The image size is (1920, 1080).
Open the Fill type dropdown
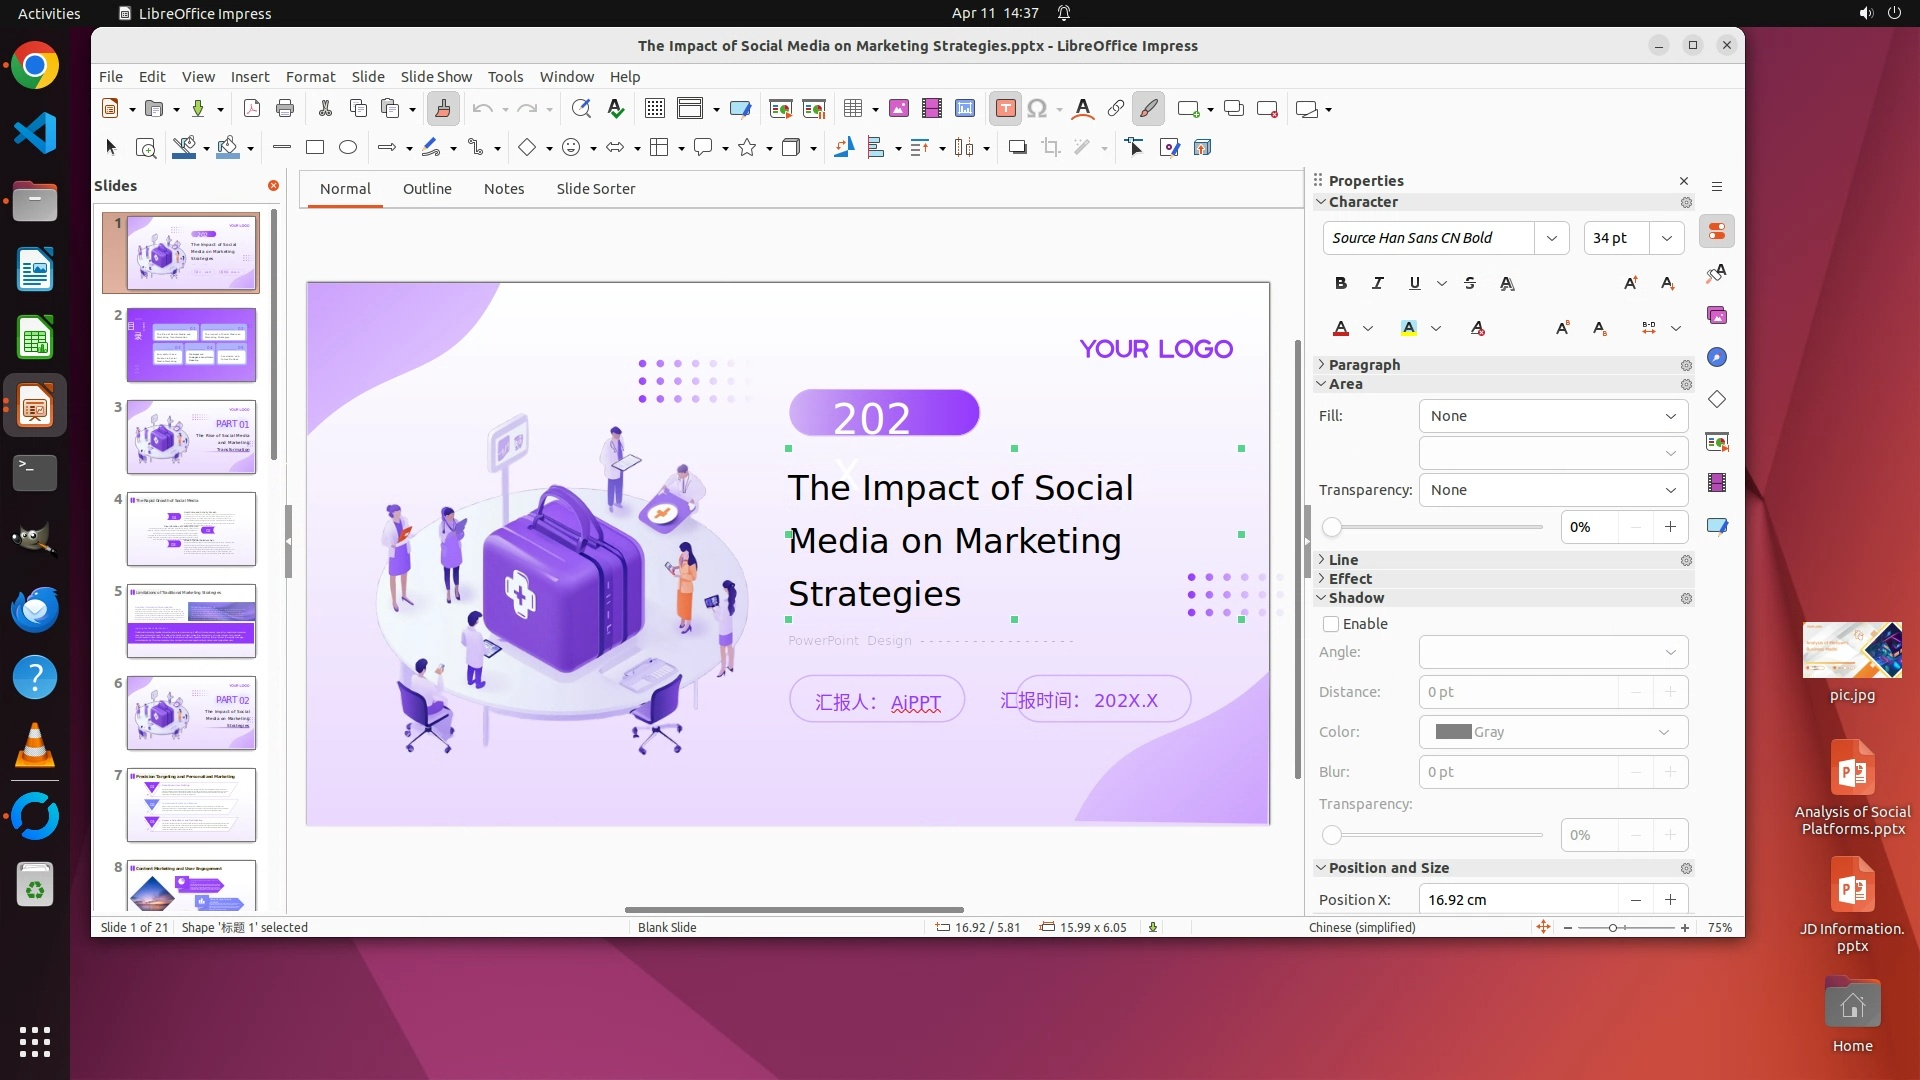coord(1553,416)
